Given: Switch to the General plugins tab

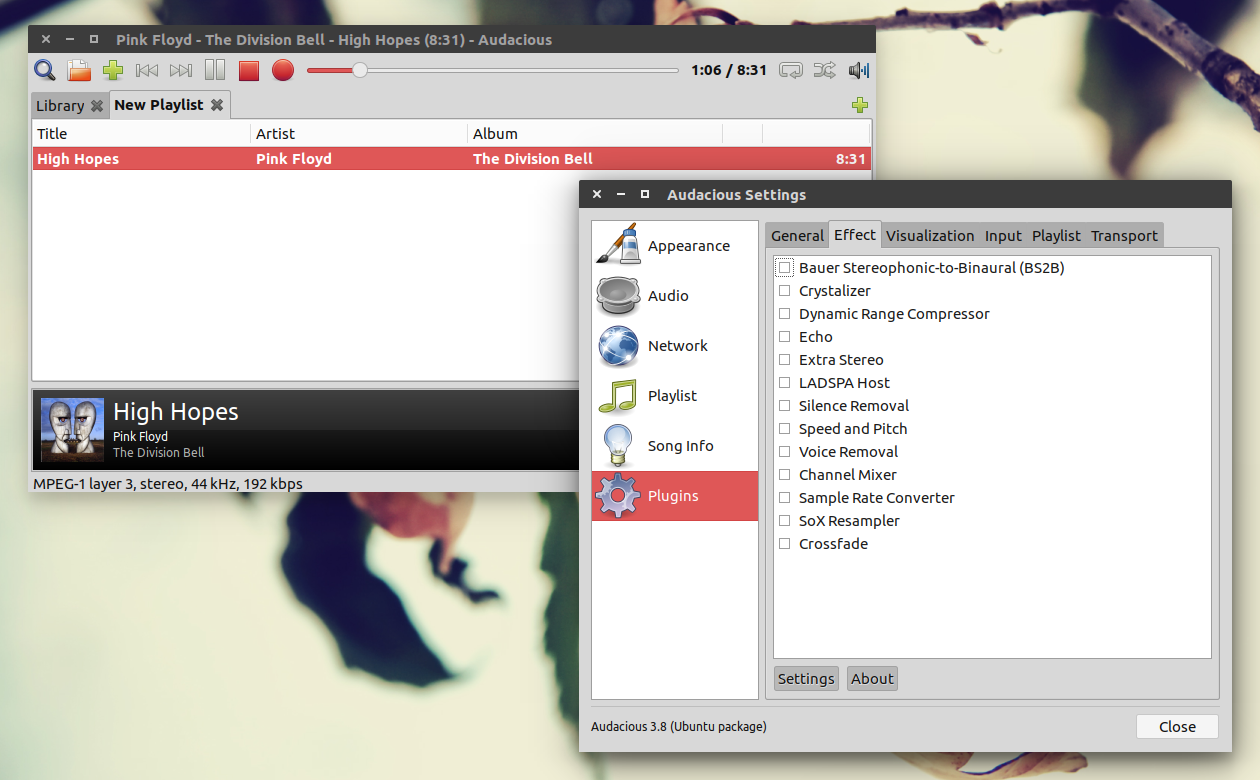Looking at the screenshot, I should (797, 236).
